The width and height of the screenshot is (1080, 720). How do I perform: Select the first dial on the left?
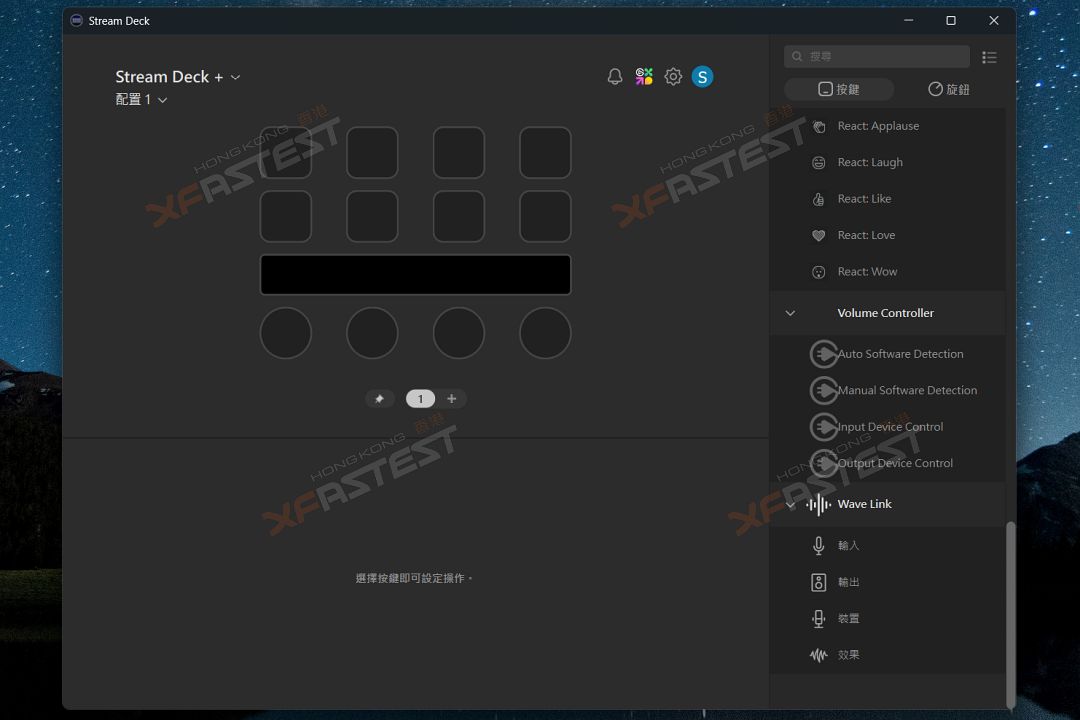click(x=286, y=333)
